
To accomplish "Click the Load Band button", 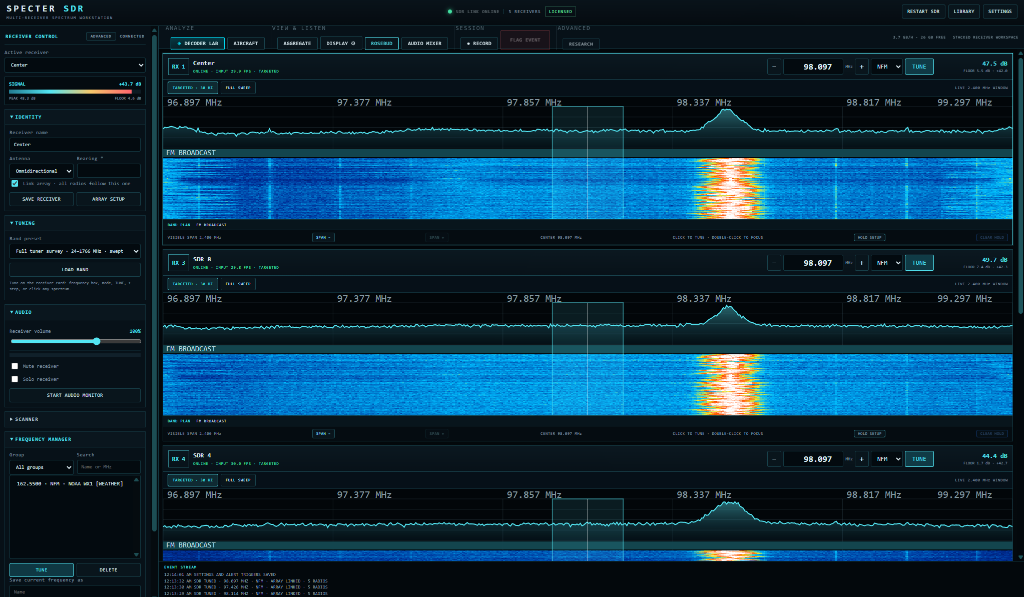I will [x=74, y=269].
